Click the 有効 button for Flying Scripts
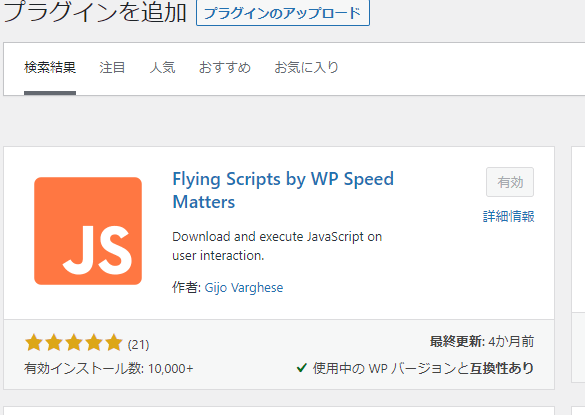 510,182
